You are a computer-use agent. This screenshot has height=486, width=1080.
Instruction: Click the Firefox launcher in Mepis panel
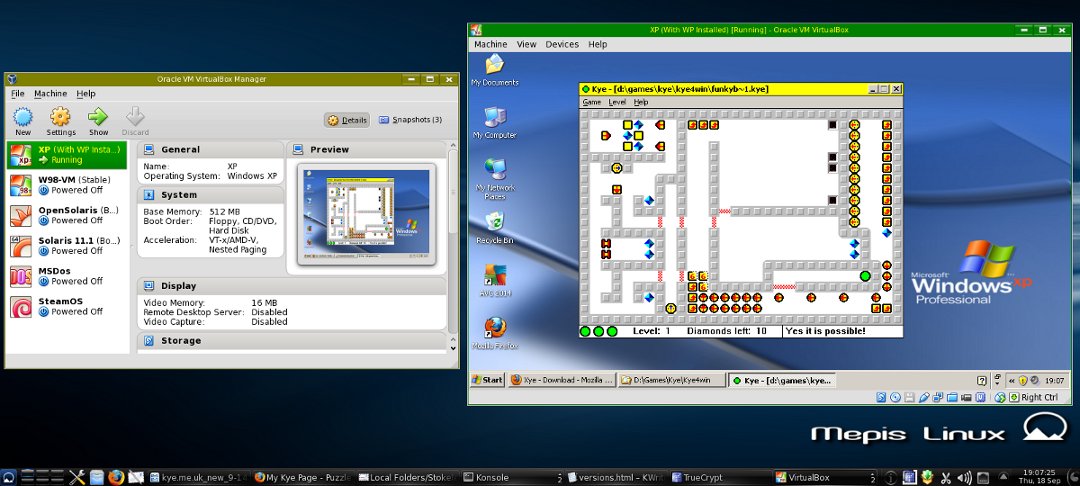(x=116, y=477)
